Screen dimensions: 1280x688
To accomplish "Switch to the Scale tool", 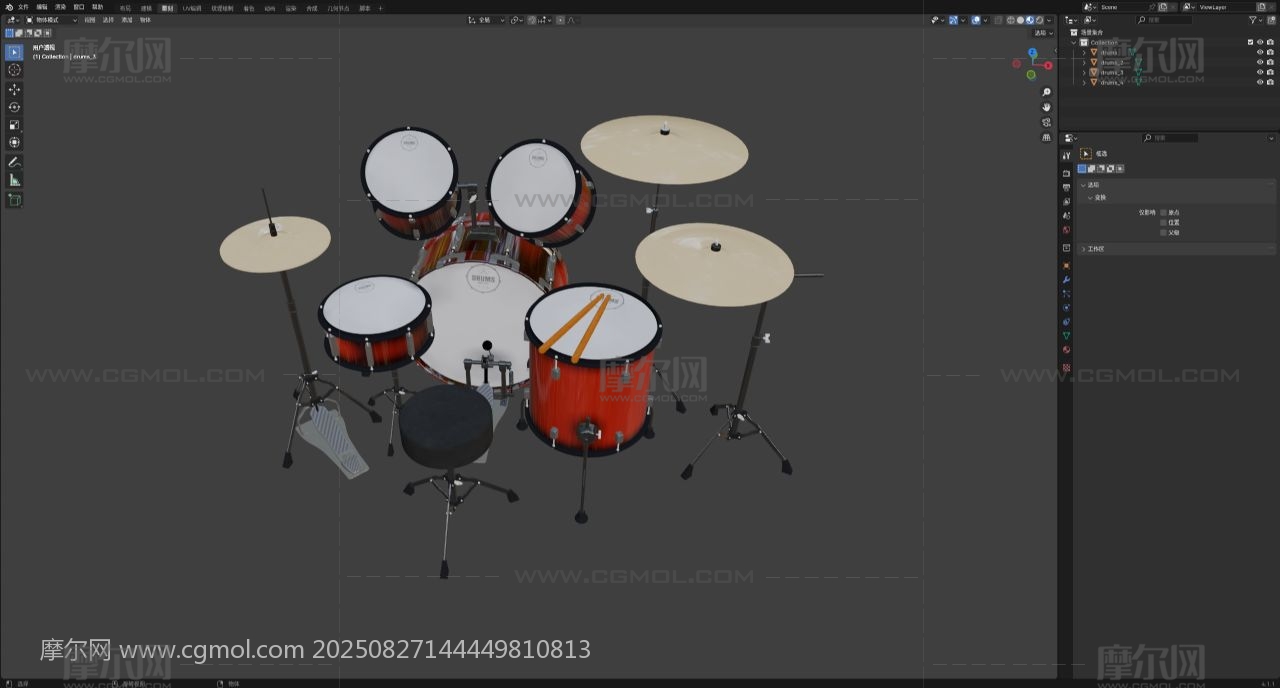I will click(x=14, y=125).
